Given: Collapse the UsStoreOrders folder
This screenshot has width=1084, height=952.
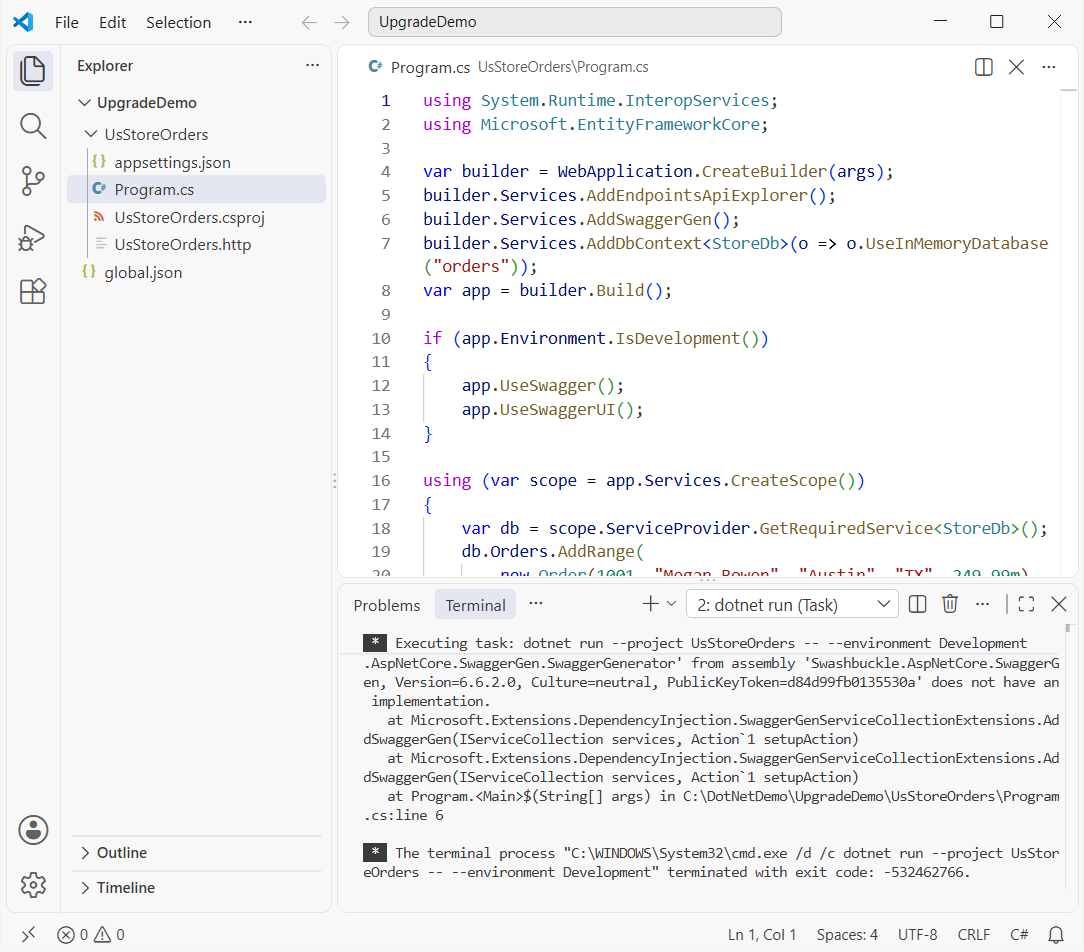Looking at the screenshot, I should 91,134.
